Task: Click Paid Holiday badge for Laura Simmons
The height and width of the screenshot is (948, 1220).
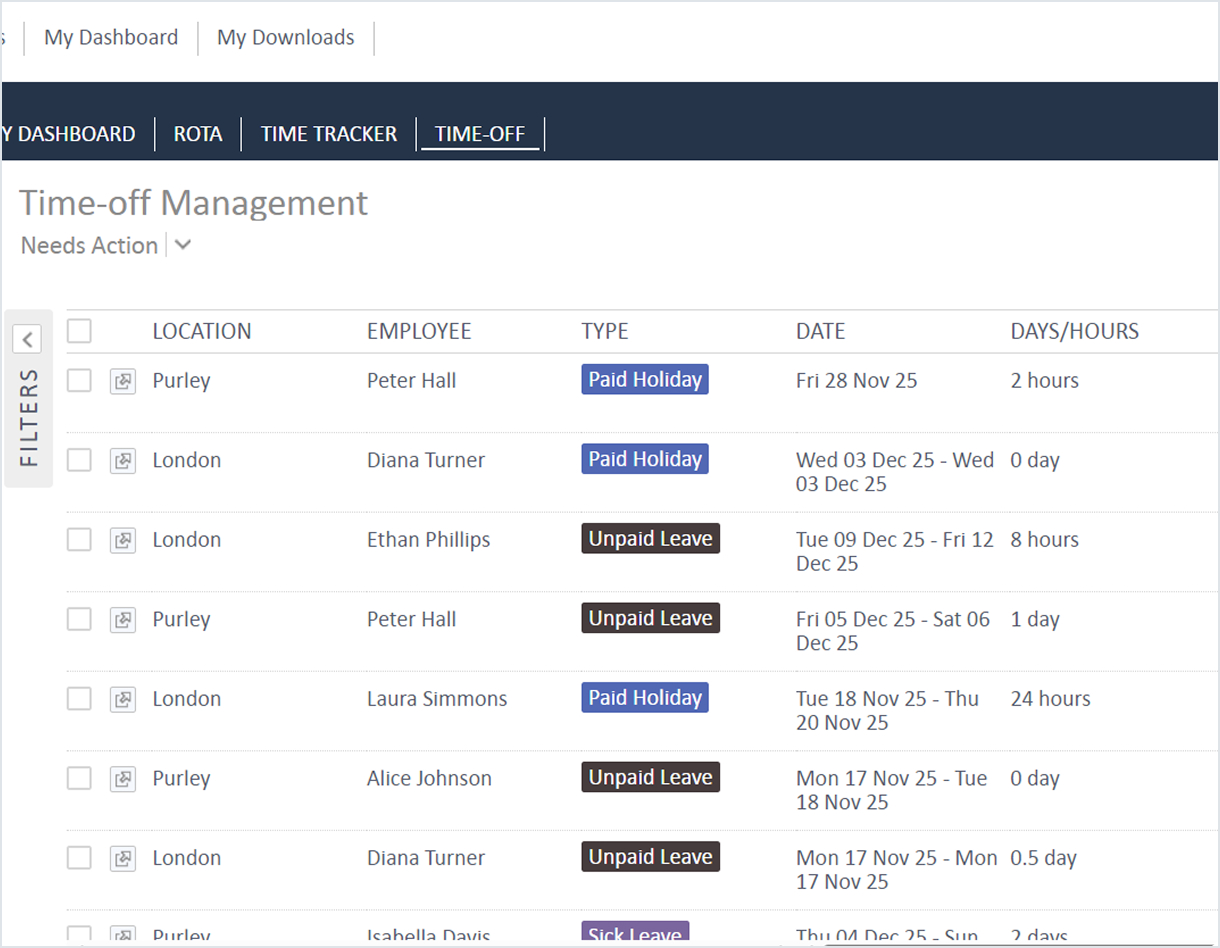Action: (645, 698)
